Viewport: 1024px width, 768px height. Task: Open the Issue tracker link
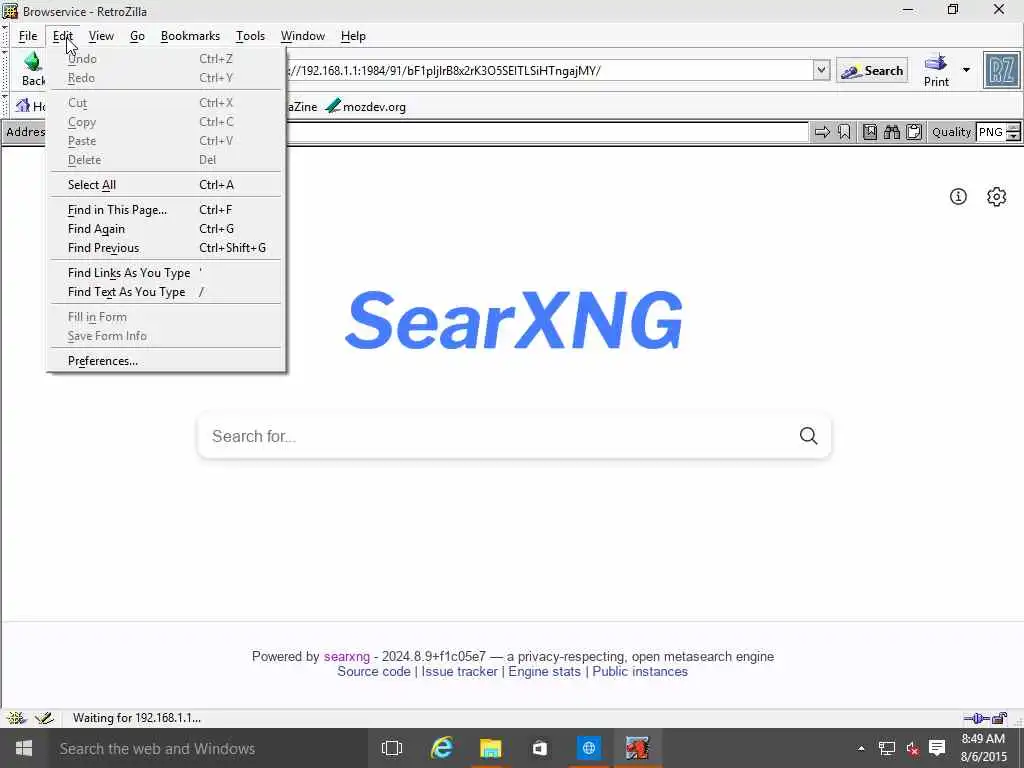click(x=459, y=671)
